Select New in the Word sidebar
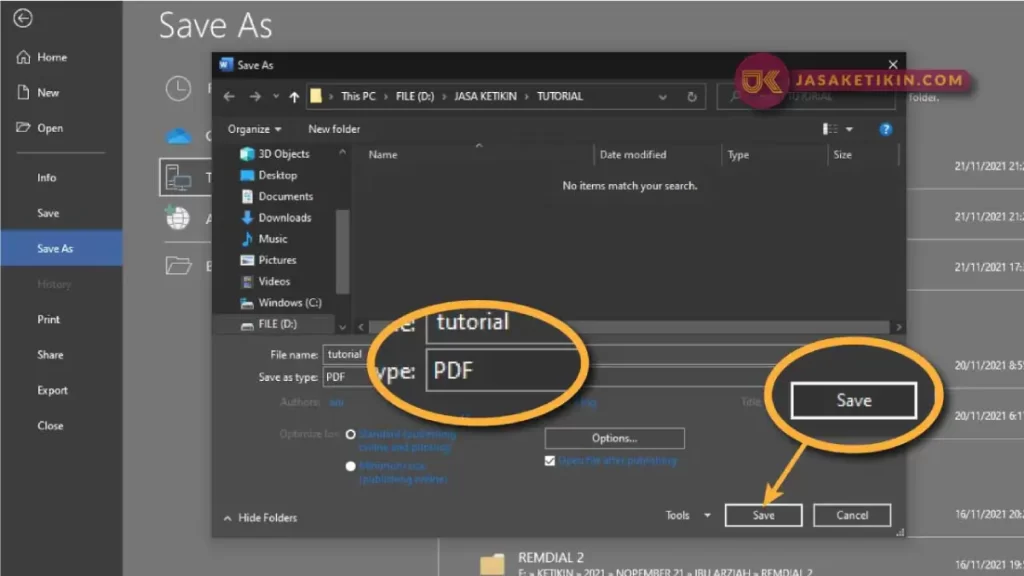Screen dimensions: 1024x576 coord(39,93)
